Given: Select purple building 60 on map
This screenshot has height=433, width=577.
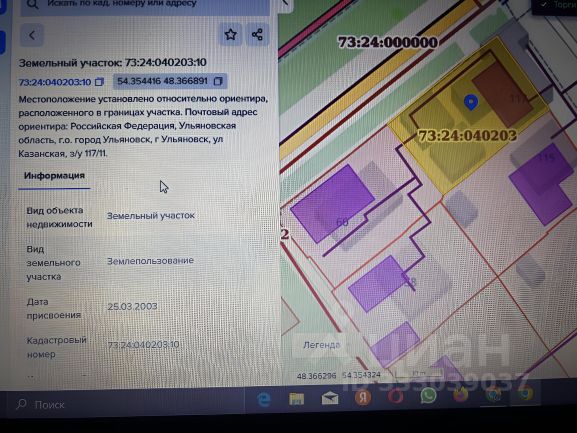Looking at the screenshot, I should point(332,204).
